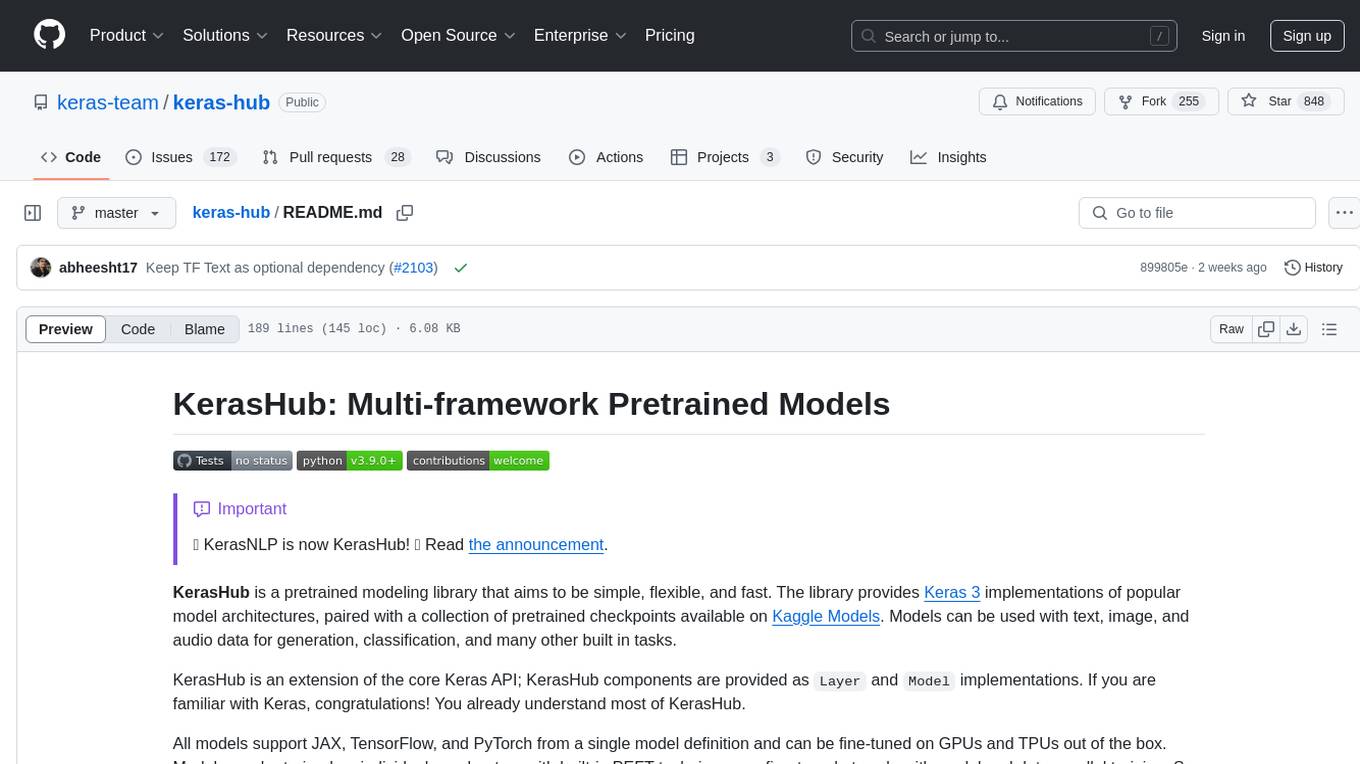Image resolution: width=1360 pixels, height=764 pixels.
Task: Expand the Product menu
Action: (x=127, y=35)
